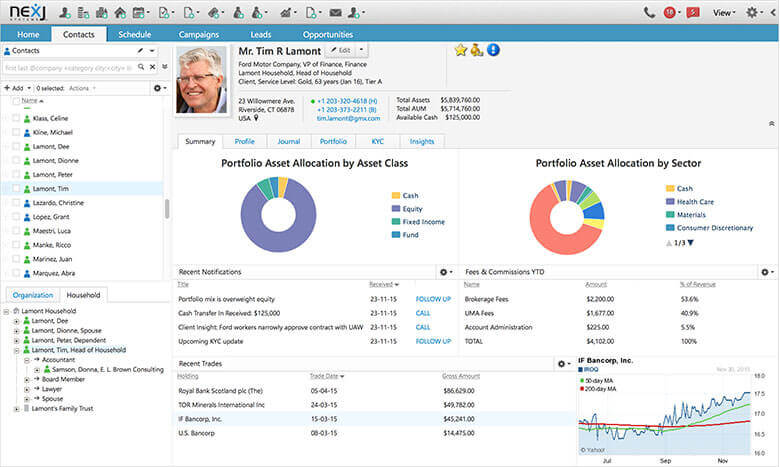
Task: Go to the Opportunities tab
Action: (x=328, y=34)
